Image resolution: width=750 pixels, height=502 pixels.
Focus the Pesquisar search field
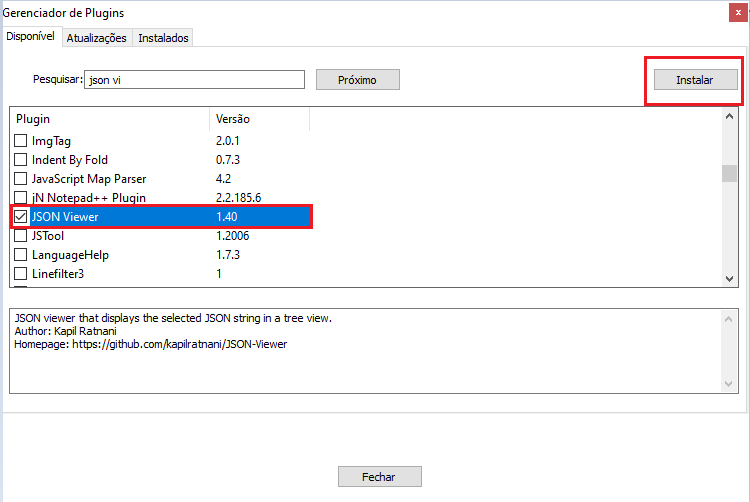(x=195, y=79)
